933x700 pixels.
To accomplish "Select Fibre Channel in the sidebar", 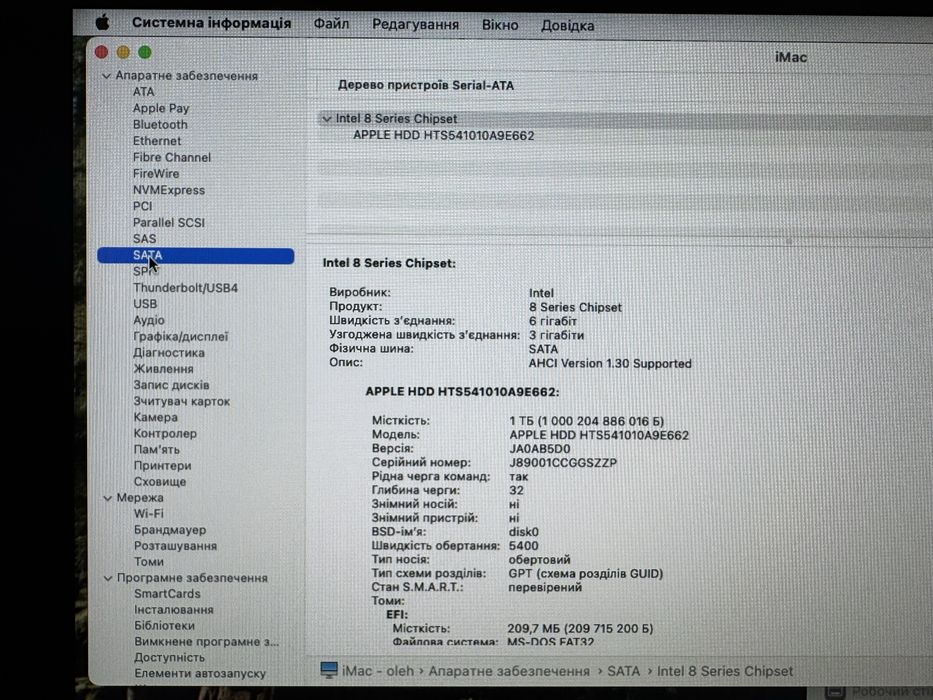I will pos(171,157).
